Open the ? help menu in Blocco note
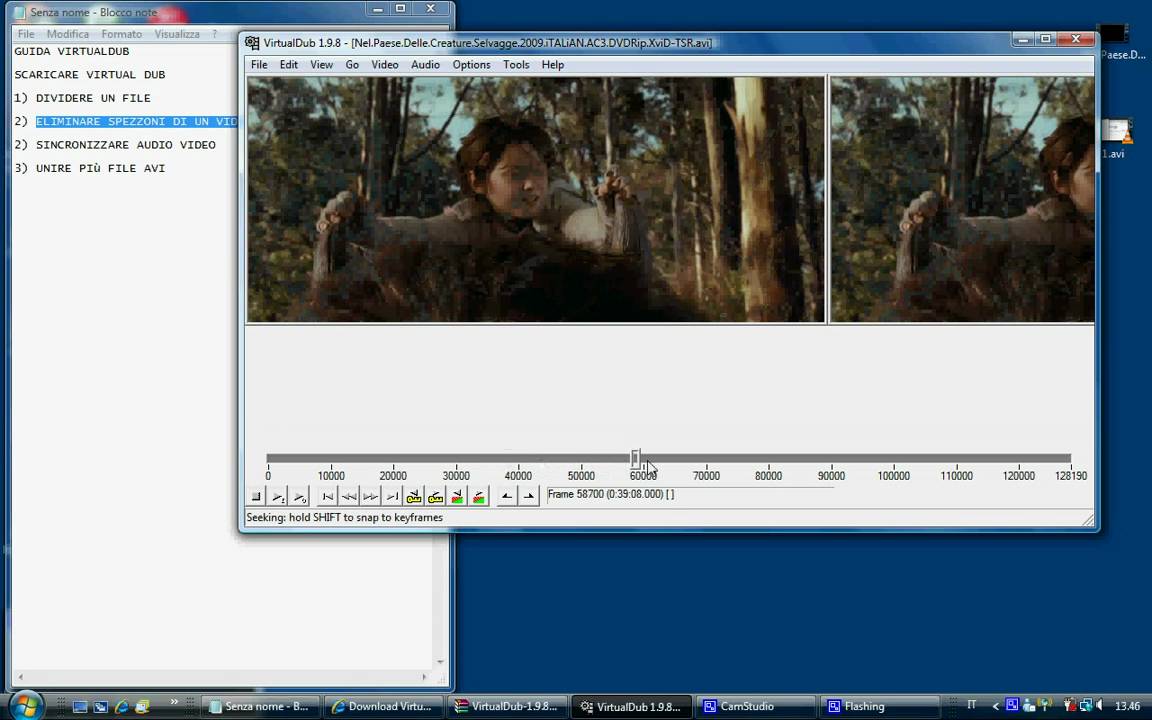Image resolution: width=1152 pixels, height=720 pixels. (x=215, y=34)
